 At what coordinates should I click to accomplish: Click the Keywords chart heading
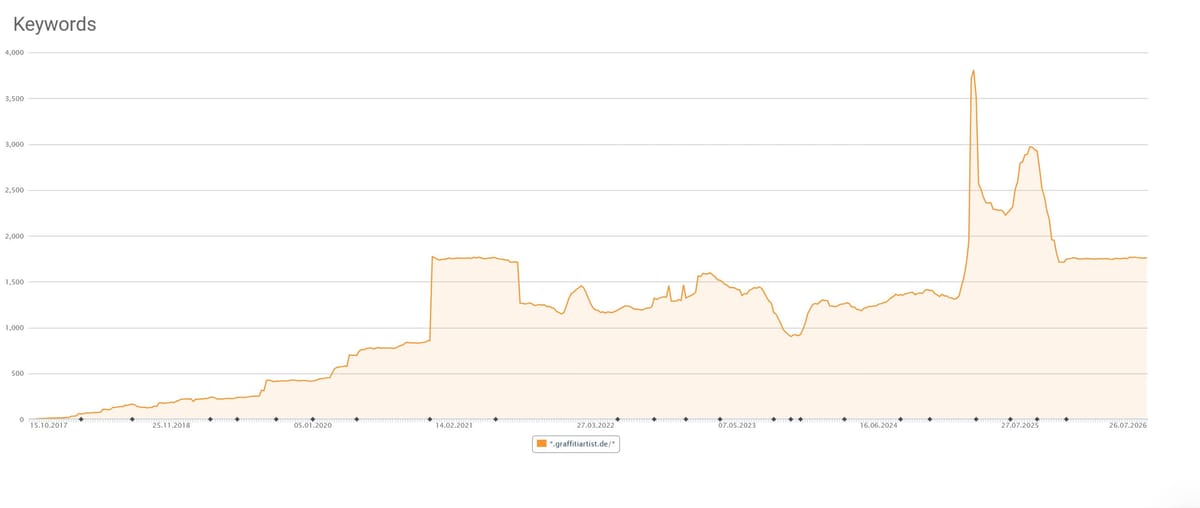(54, 24)
